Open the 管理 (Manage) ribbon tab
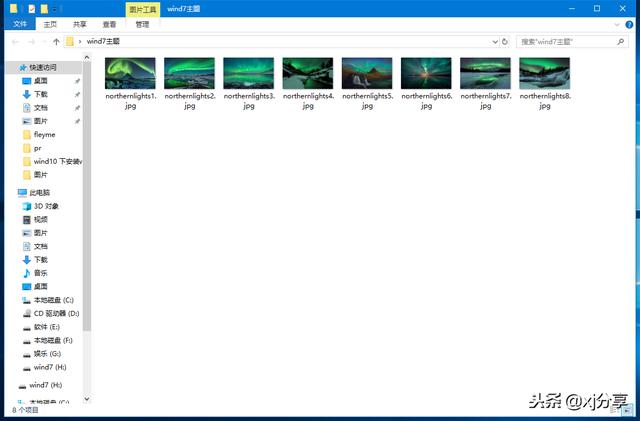The image size is (640, 421). coord(142,25)
